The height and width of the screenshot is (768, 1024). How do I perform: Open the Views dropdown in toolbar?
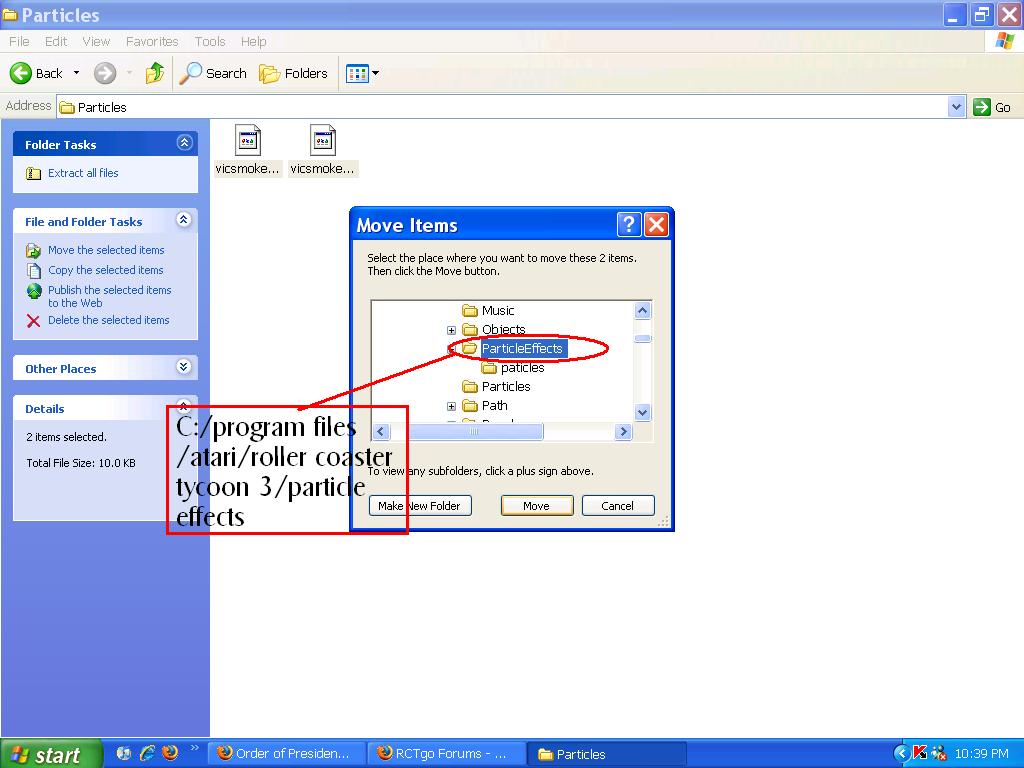pyautogui.click(x=362, y=73)
